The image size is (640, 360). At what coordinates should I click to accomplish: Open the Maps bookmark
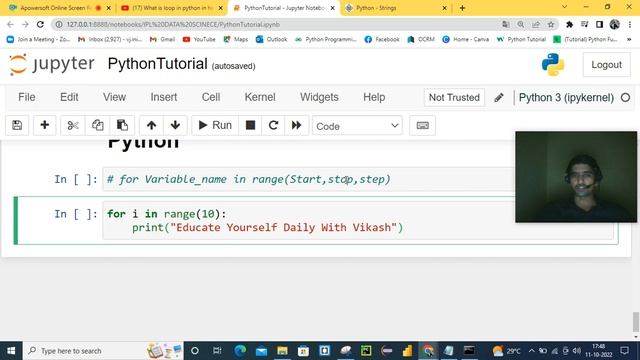pyautogui.click(x=236, y=39)
